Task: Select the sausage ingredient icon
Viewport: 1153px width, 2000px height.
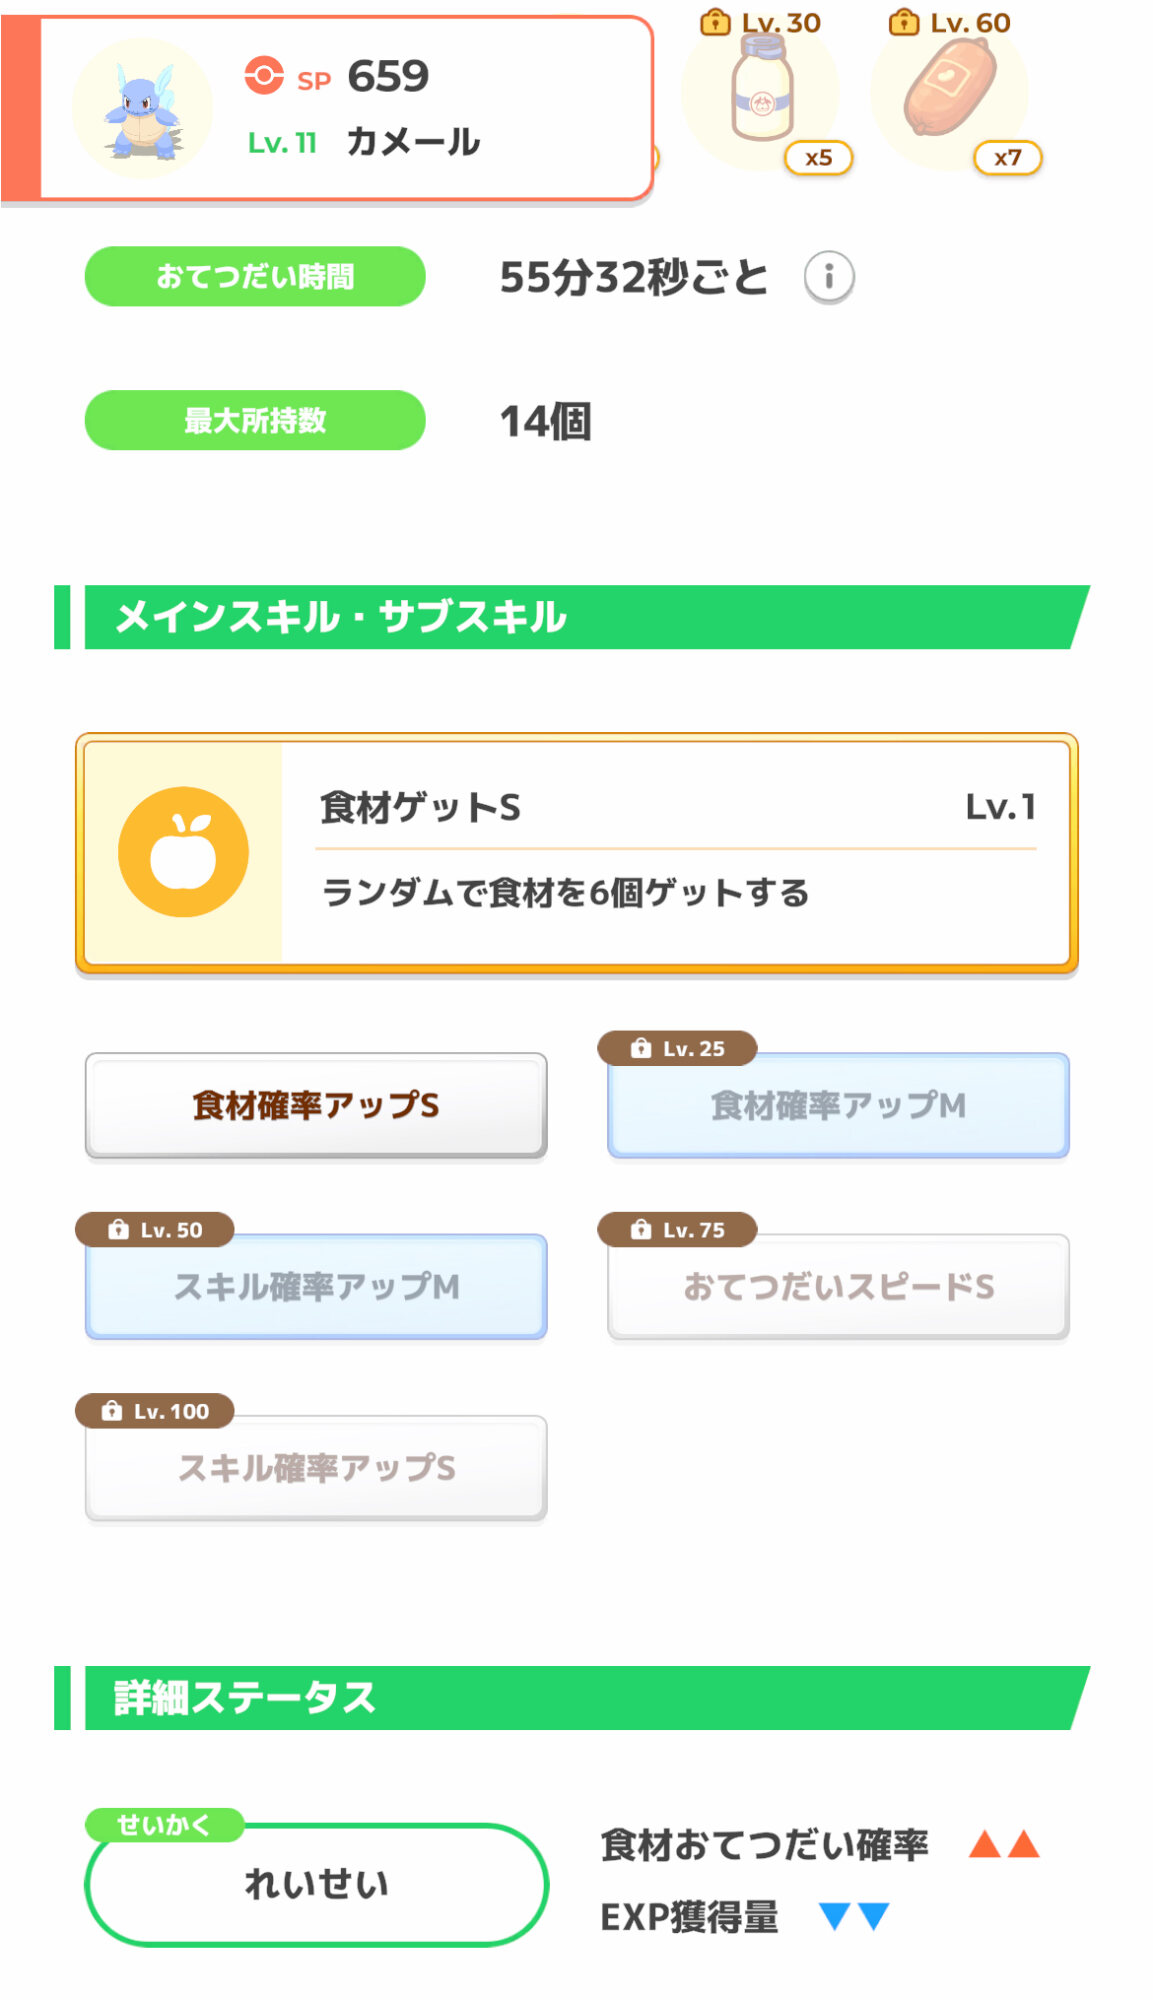Action: (x=949, y=90)
